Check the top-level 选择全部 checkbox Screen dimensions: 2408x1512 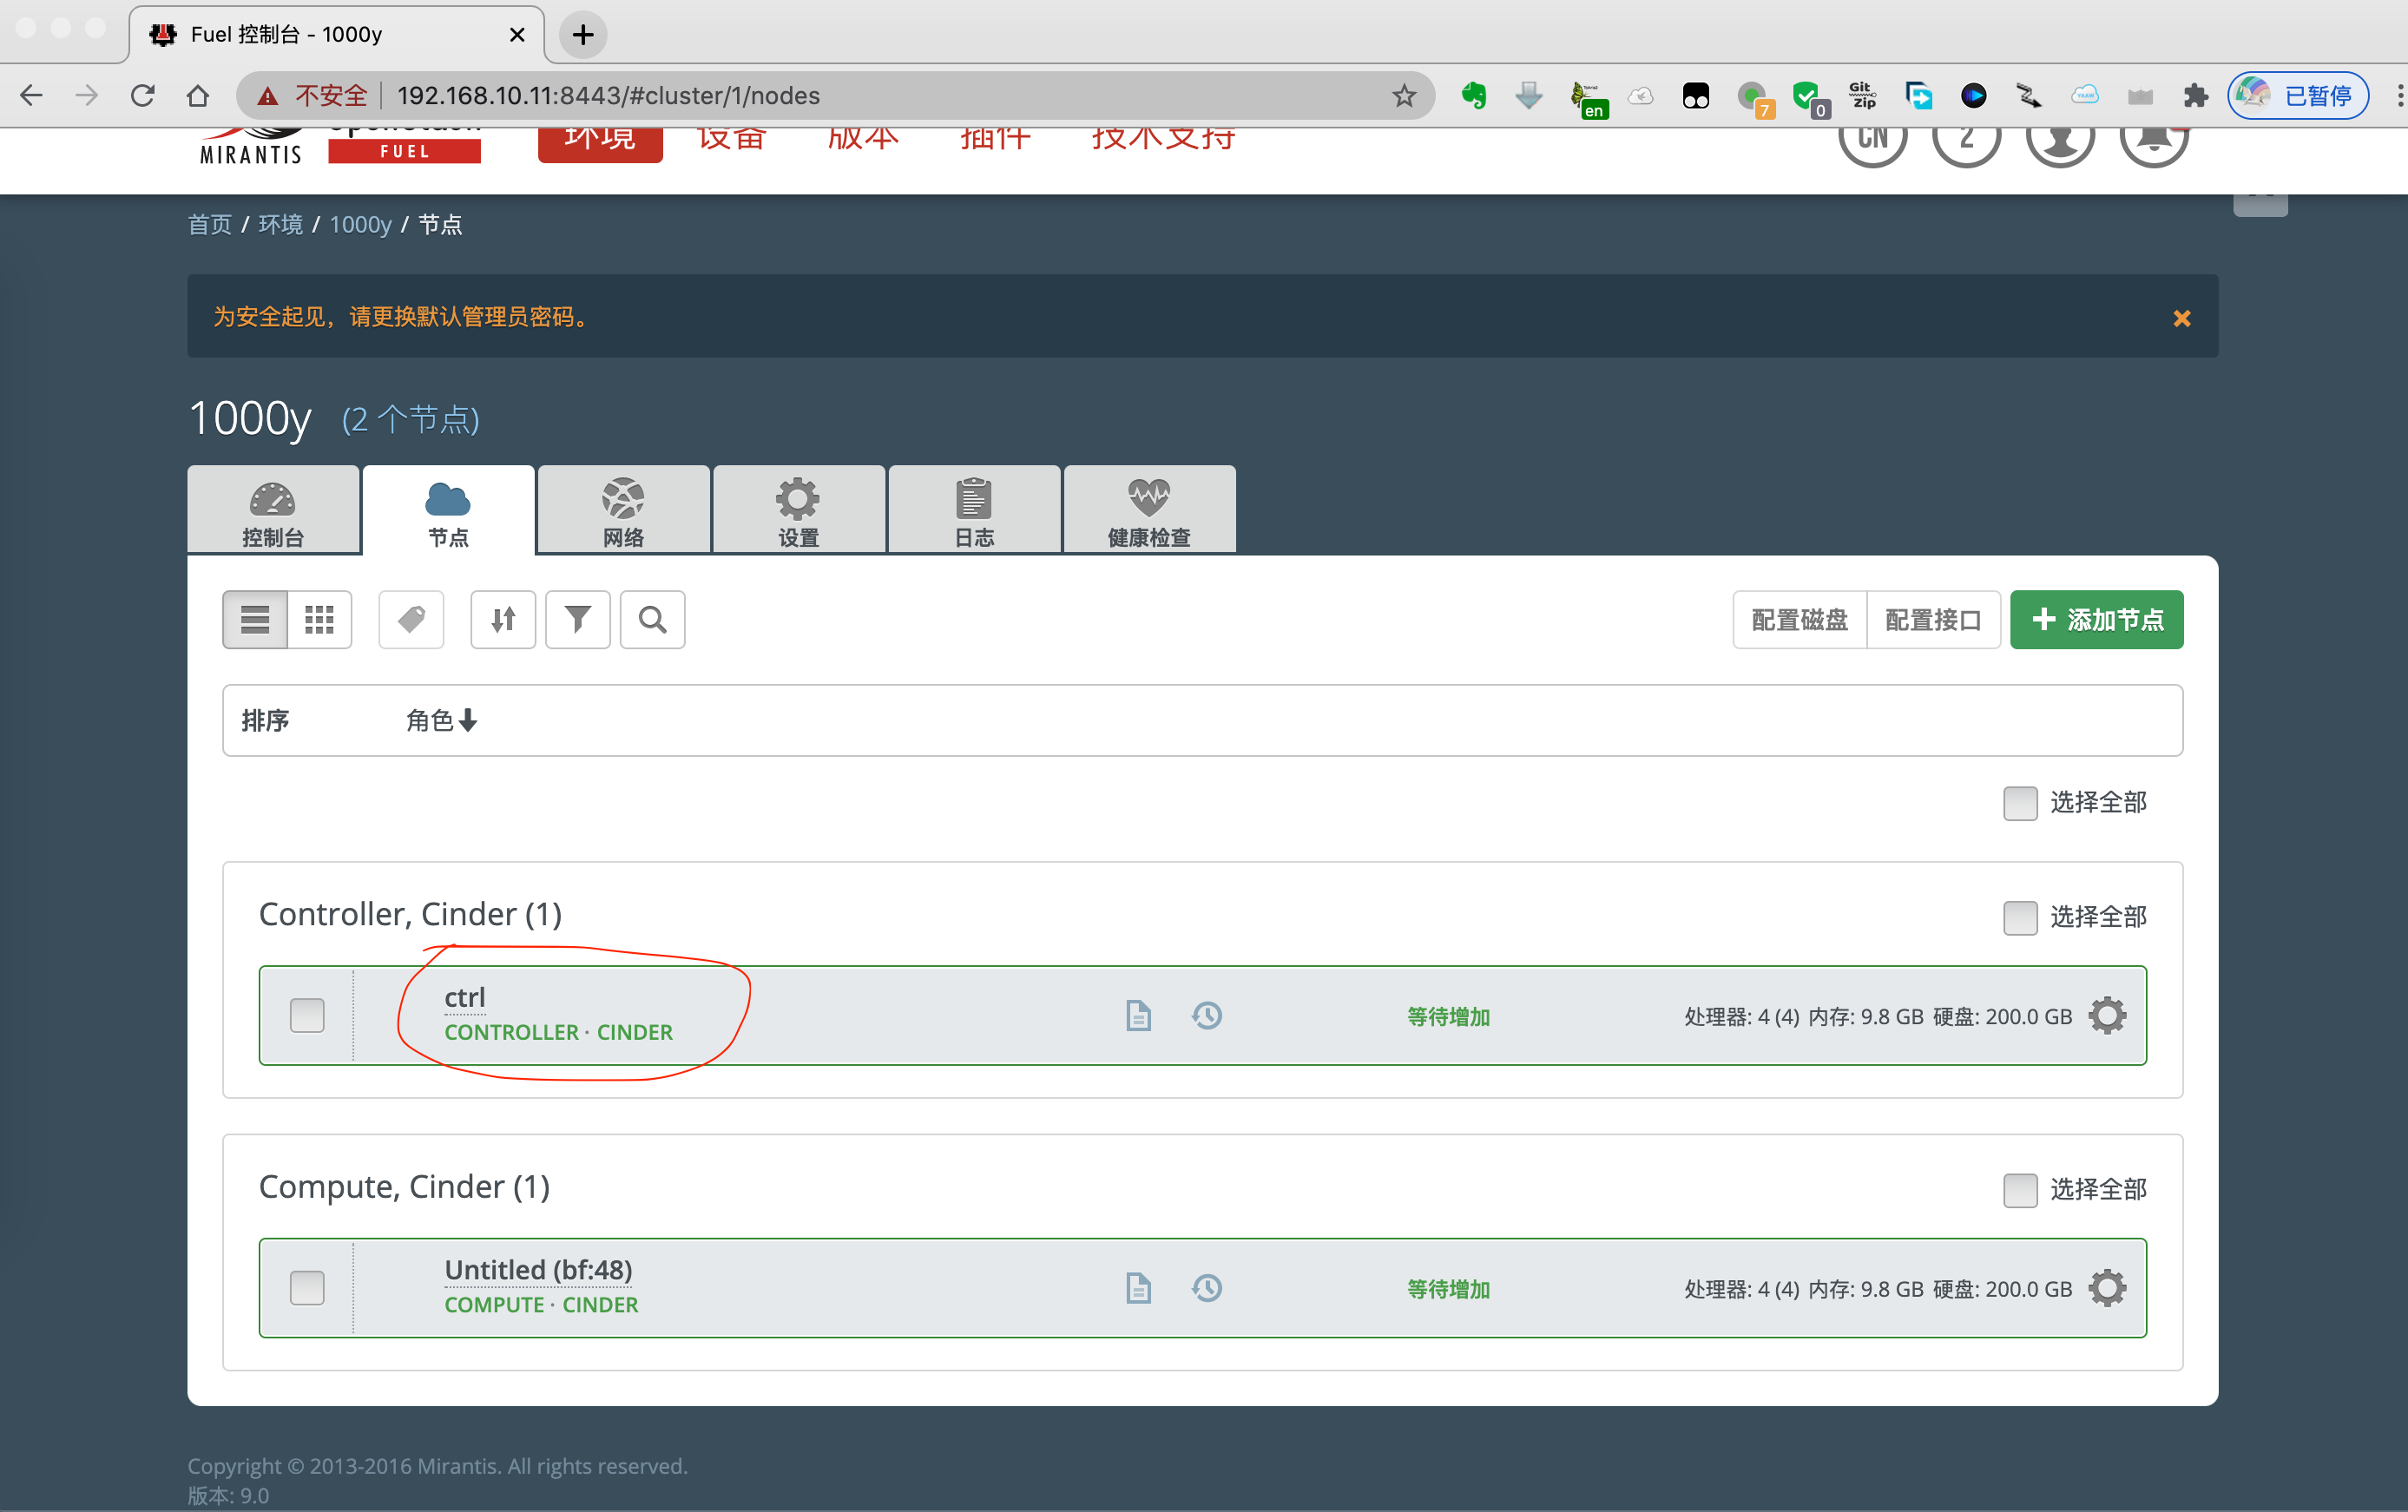pos(2020,803)
